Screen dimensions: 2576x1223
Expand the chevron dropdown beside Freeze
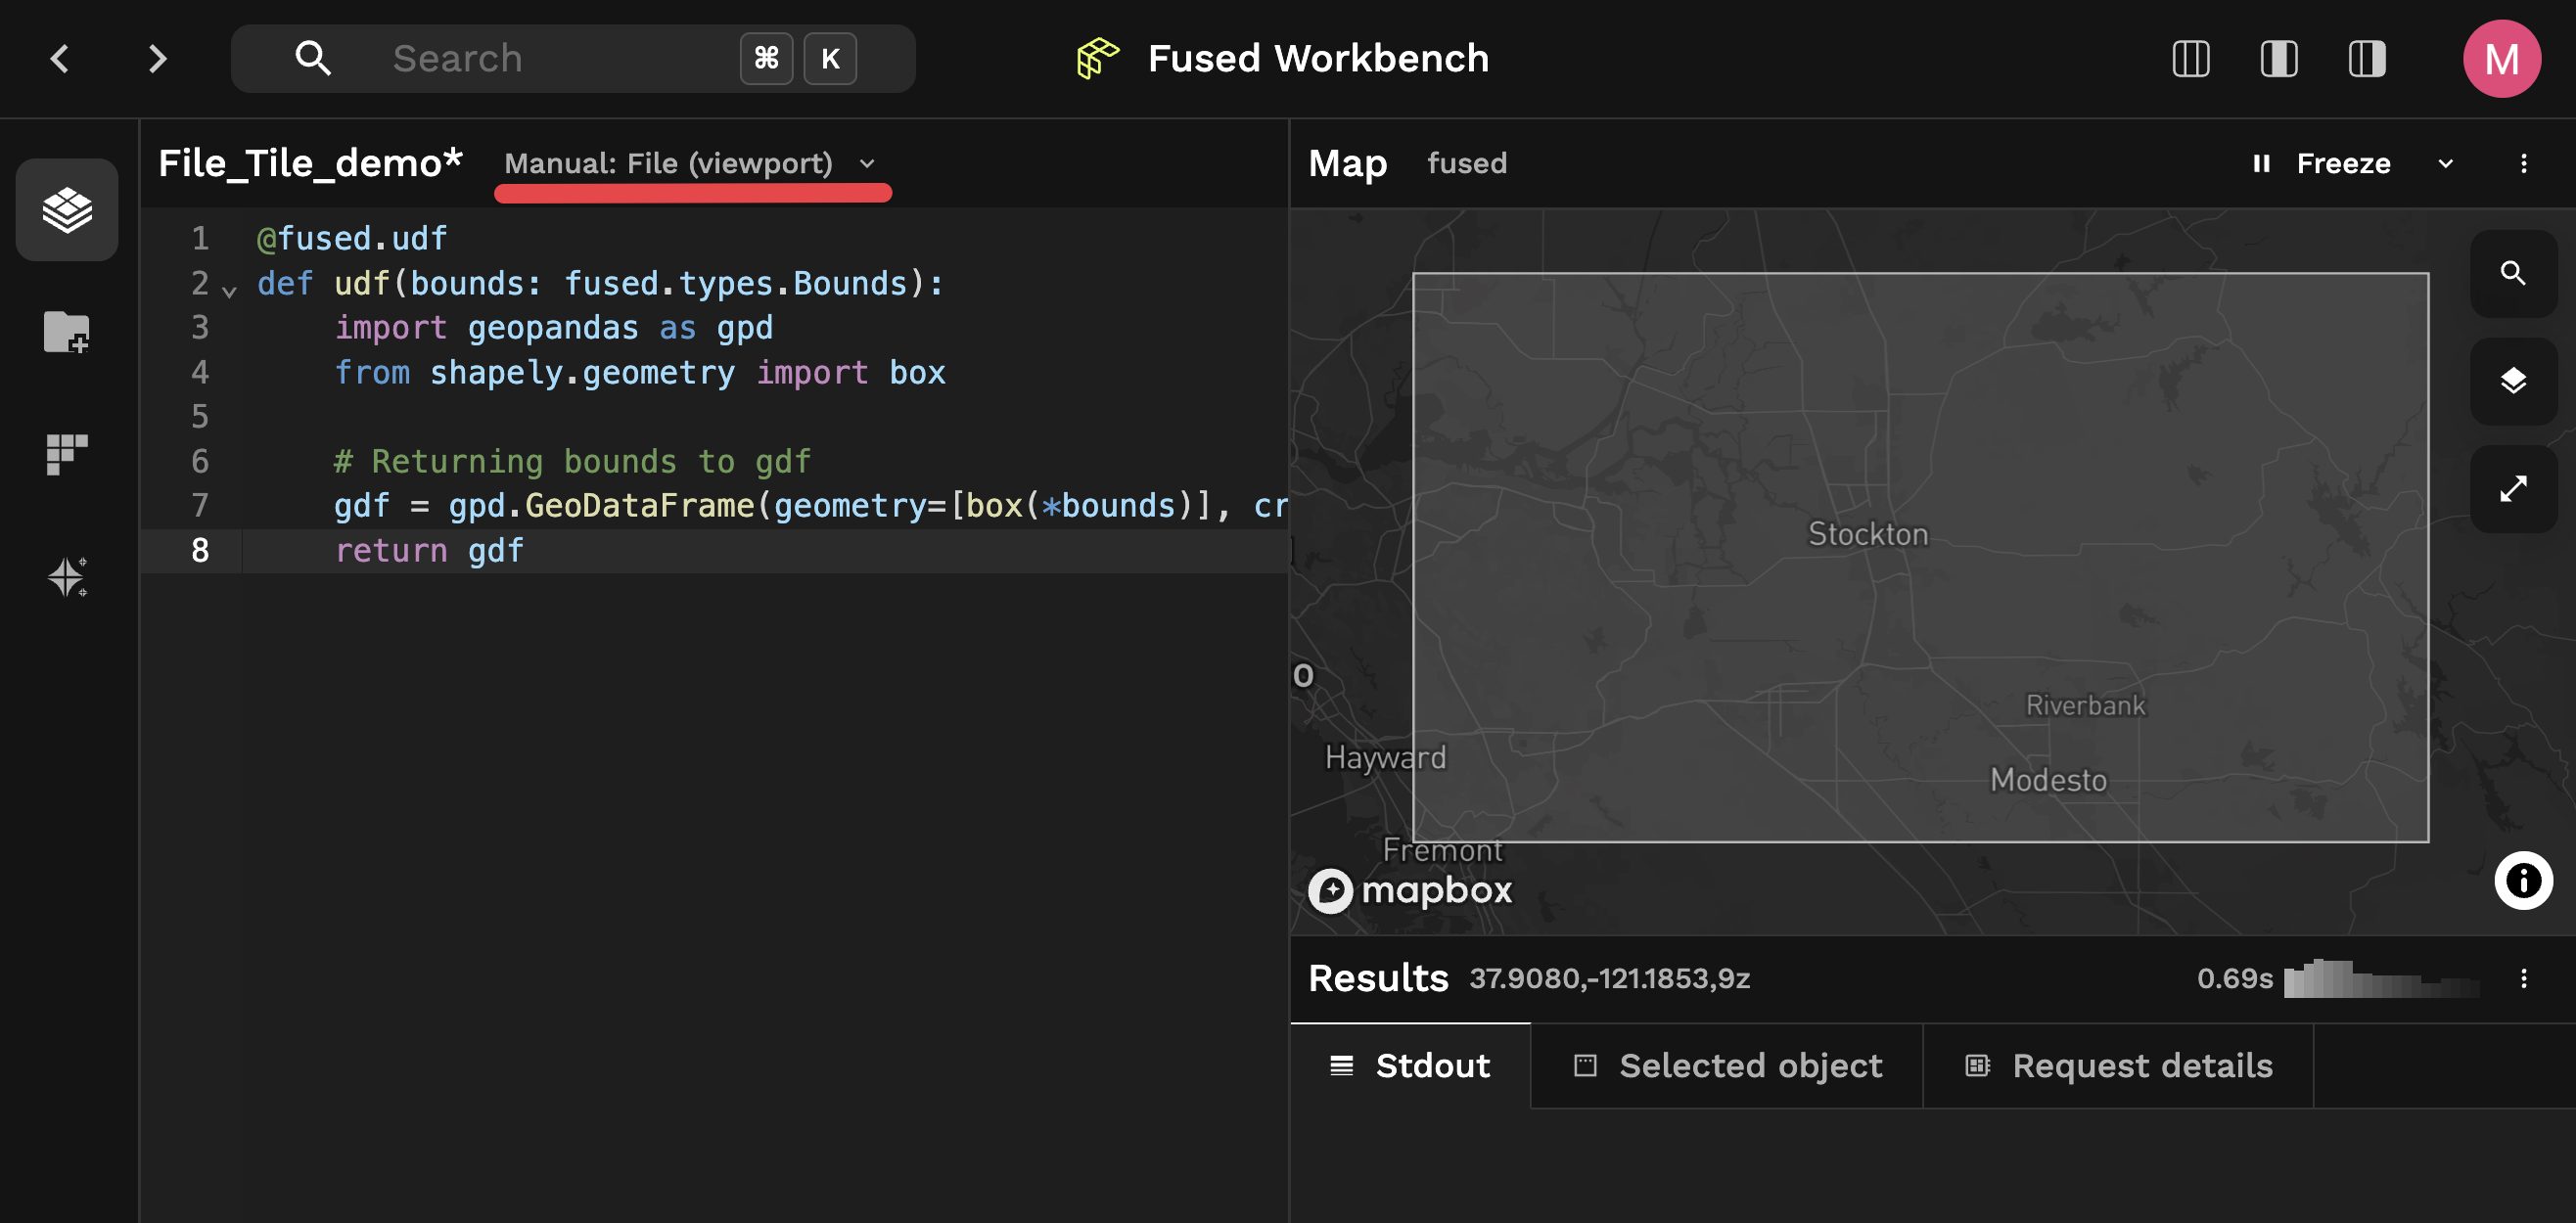[2445, 163]
